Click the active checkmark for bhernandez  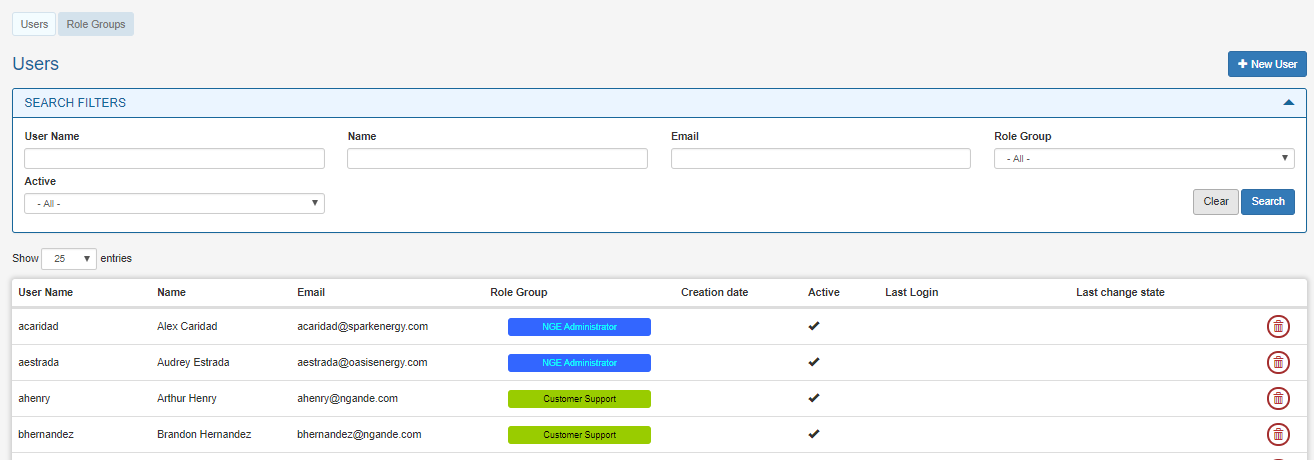pyautogui.click(x=814, y=434)
